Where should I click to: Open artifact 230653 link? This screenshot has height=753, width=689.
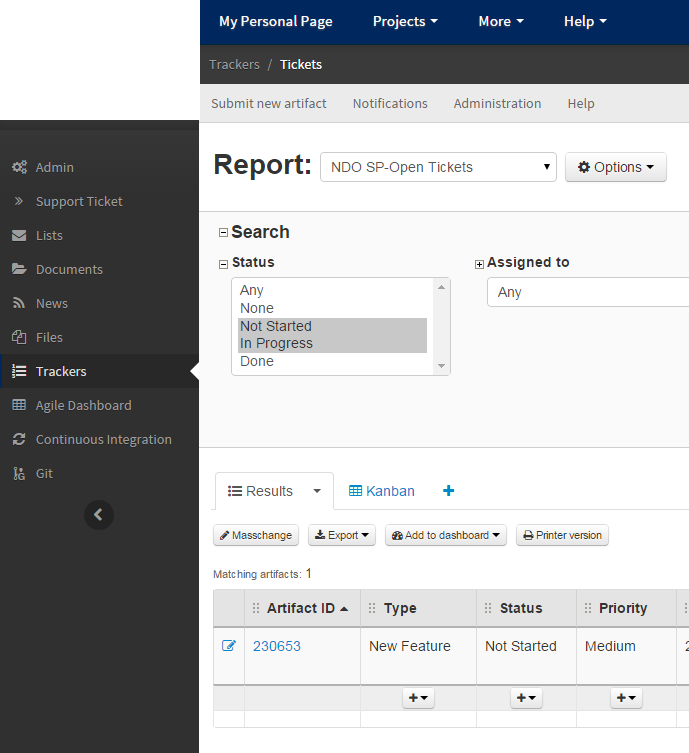[x=277, y=646]
